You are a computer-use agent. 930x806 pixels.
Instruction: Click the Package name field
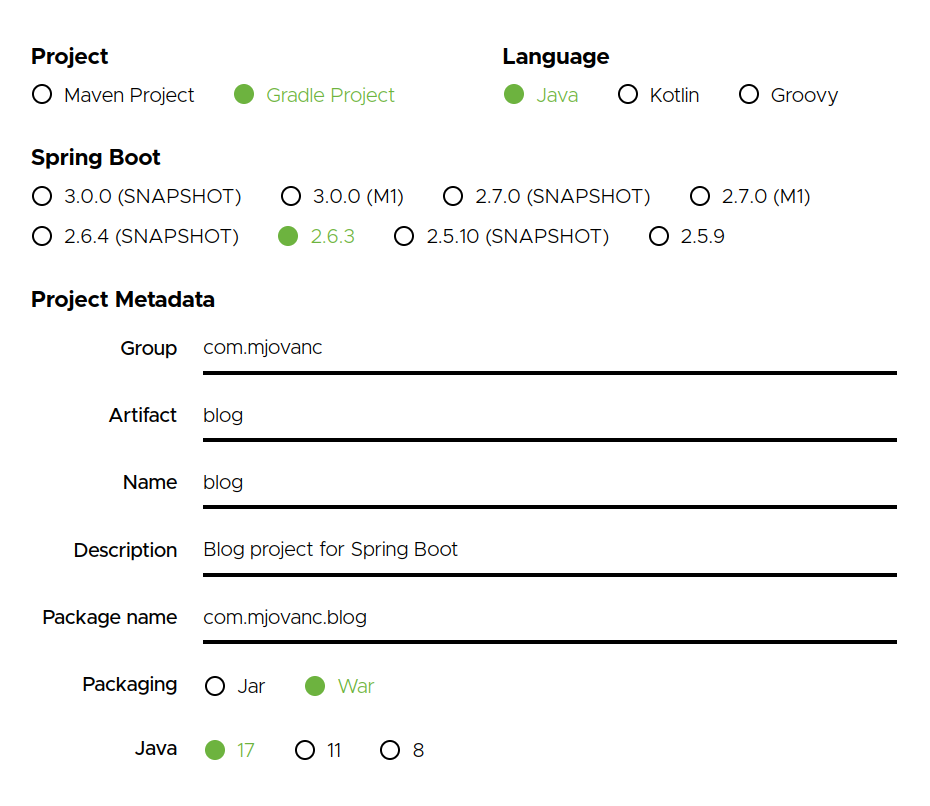point(548,618)
